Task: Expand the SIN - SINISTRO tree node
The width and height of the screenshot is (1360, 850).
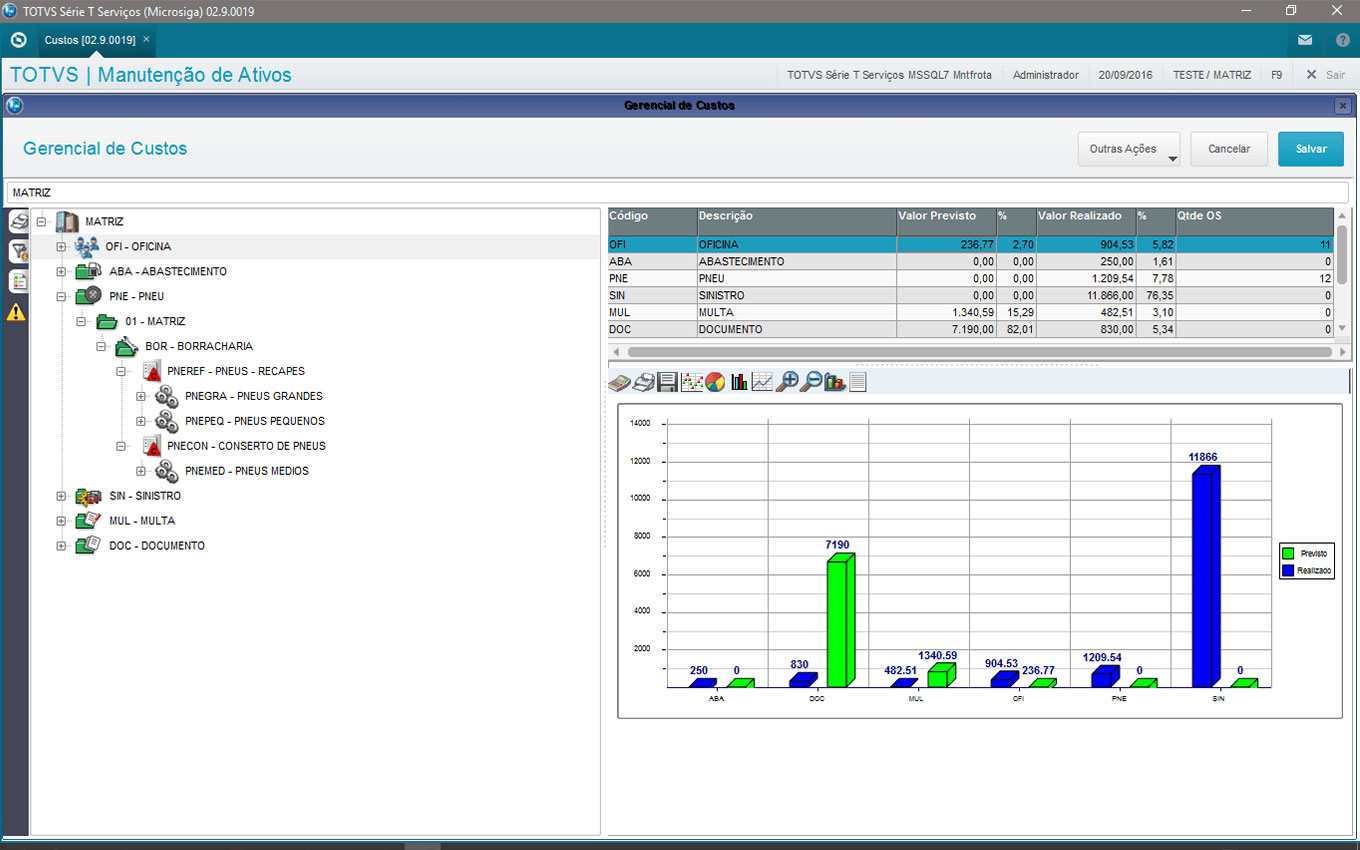Action: coord(61,496)
